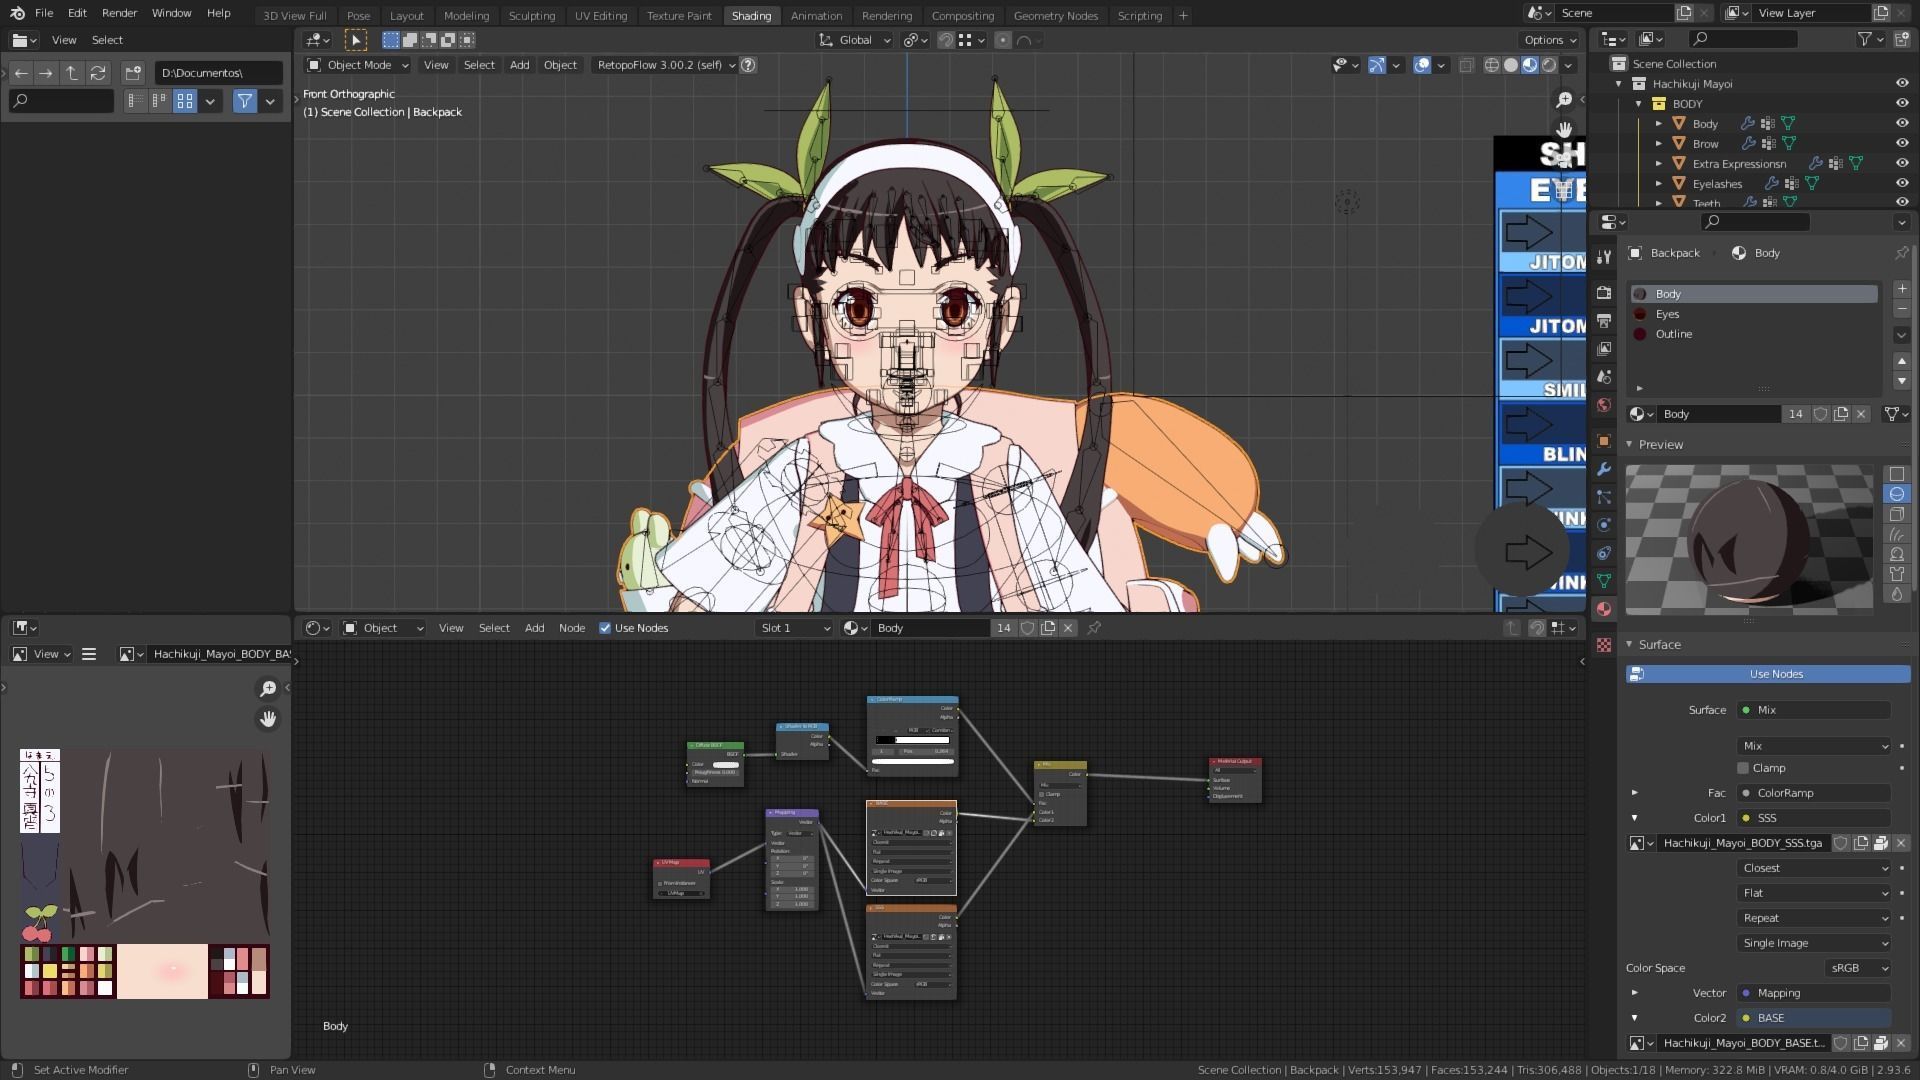
Task: Open RetopoFlow help question mark
Action: pos(747,65)
